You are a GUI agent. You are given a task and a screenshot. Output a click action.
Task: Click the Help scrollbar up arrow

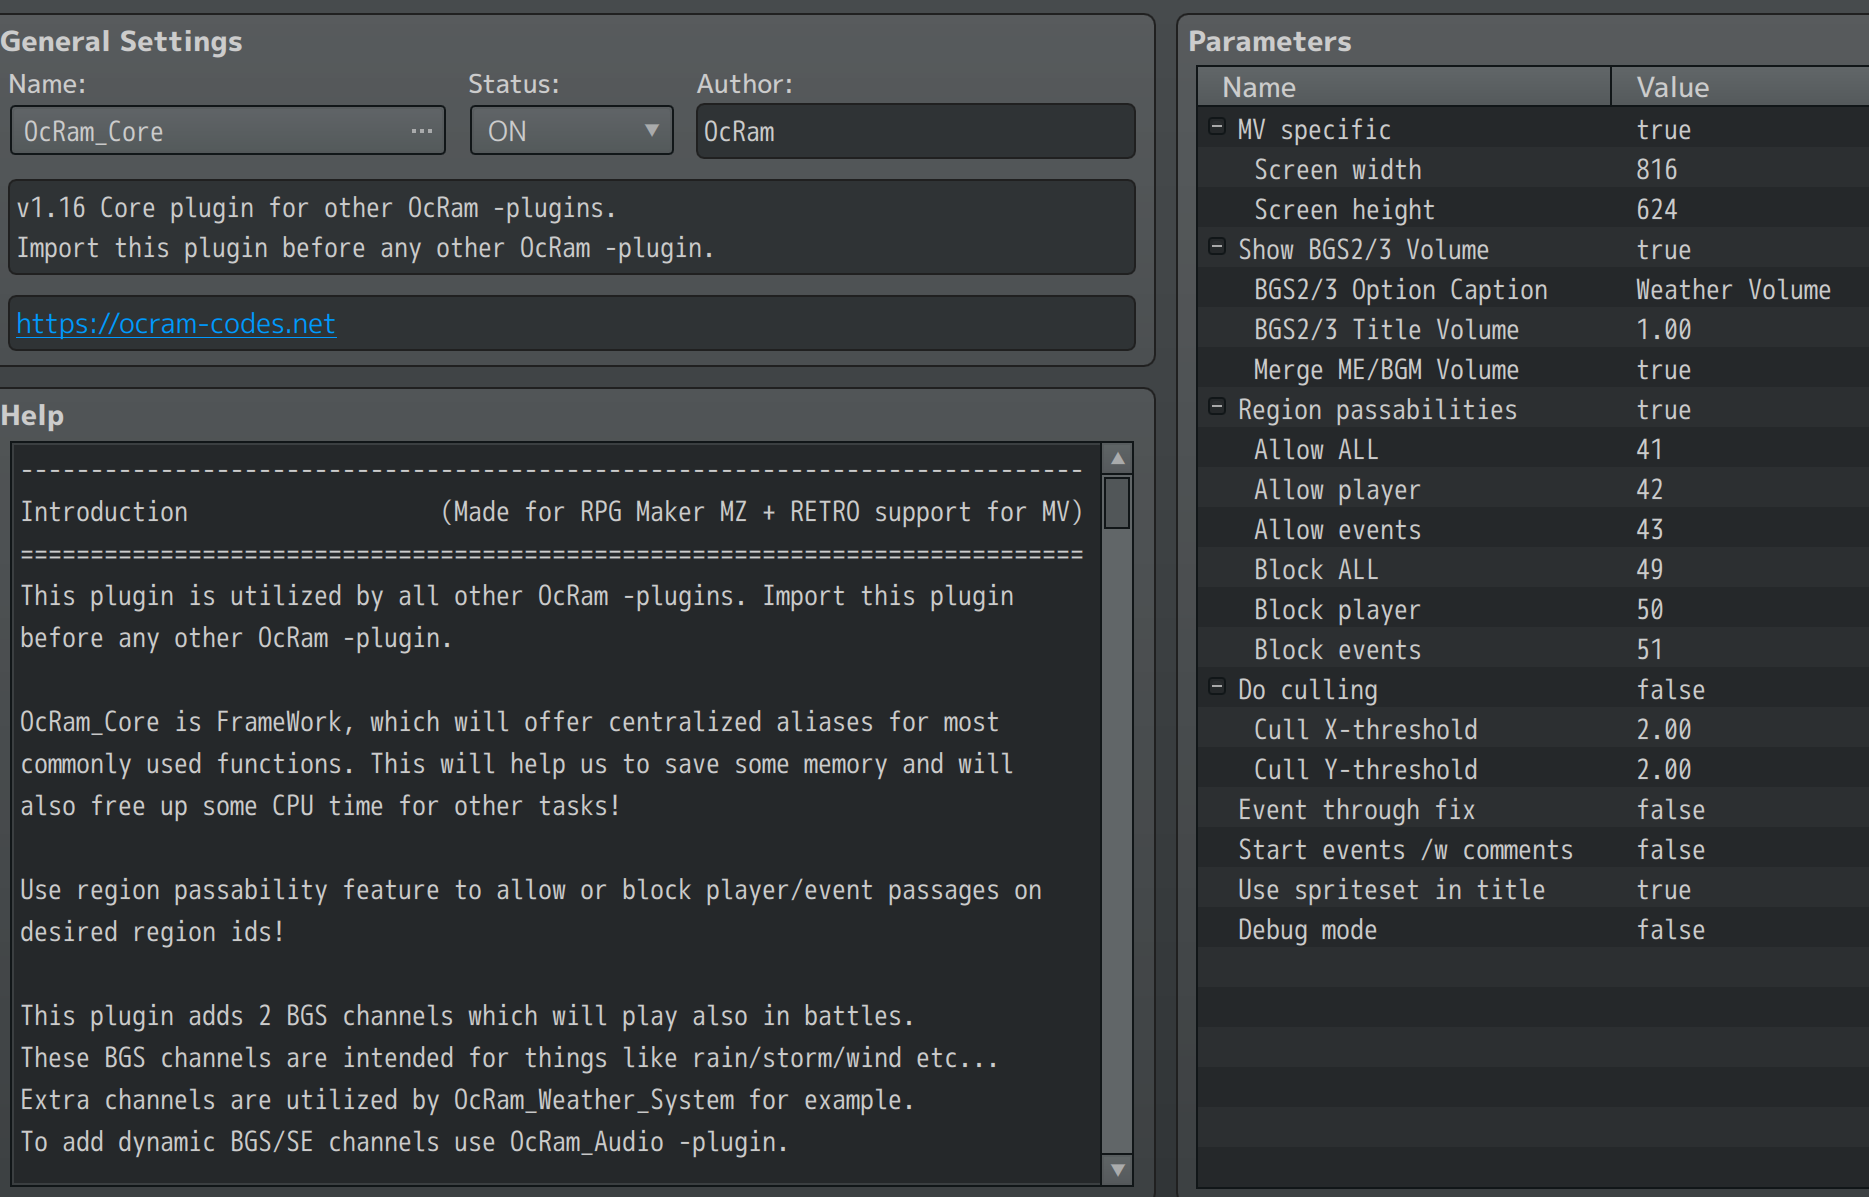coord(1117,458)
